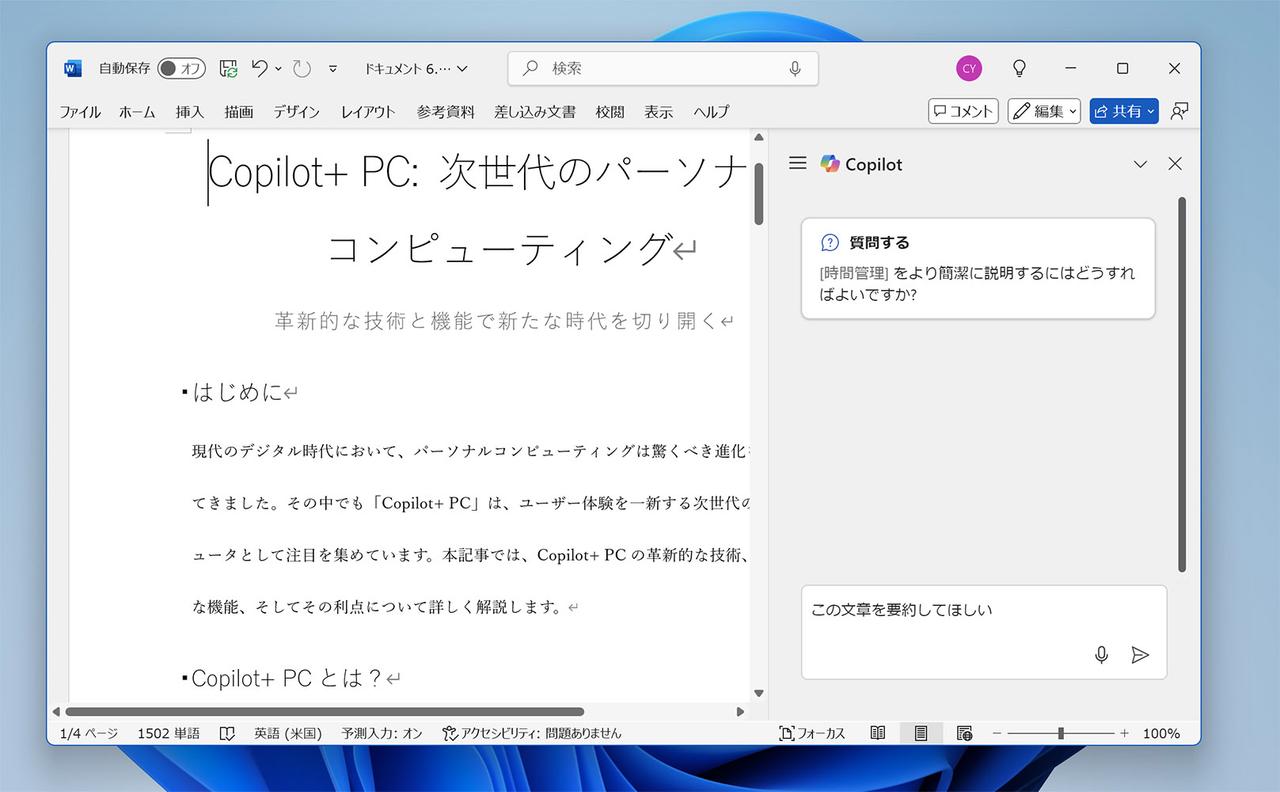Click the コメント button

click(963, 111)
